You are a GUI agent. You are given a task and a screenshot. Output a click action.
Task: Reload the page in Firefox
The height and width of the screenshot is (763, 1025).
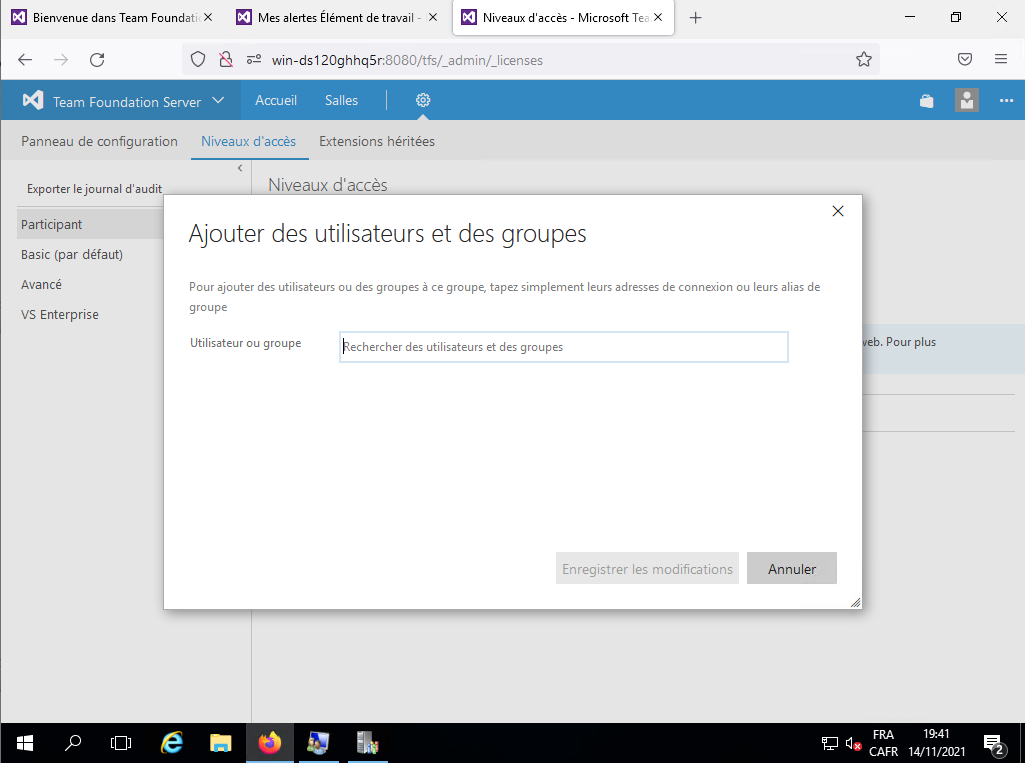97,60
